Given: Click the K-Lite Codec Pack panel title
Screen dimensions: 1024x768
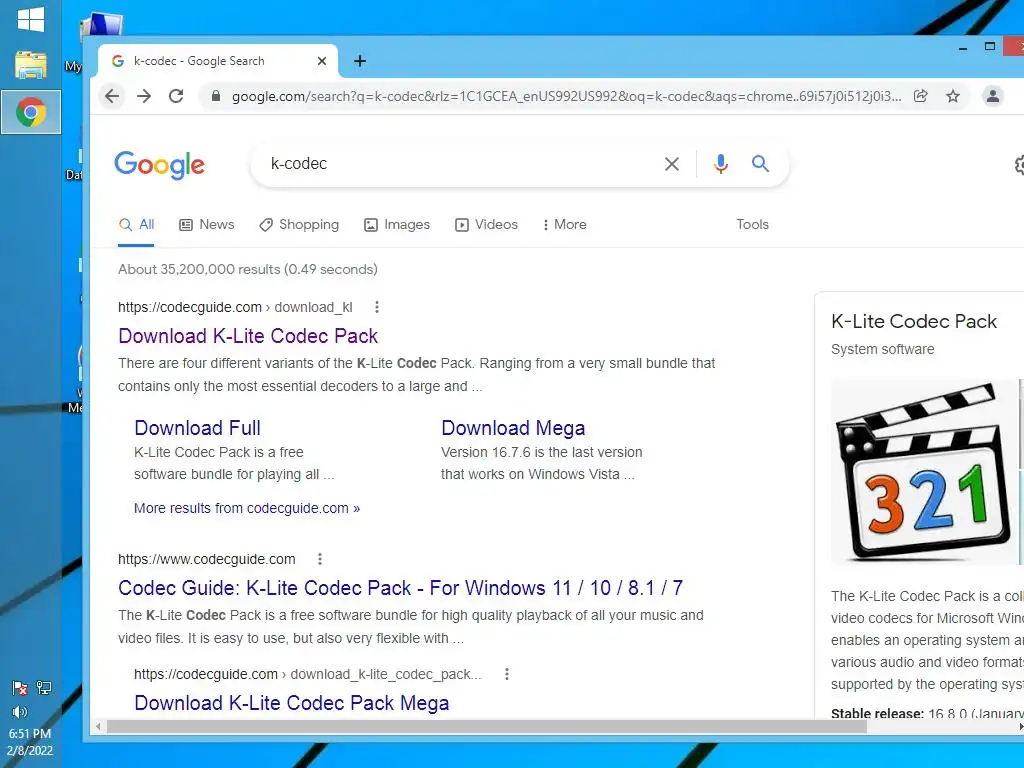Looking at the screenshot, I should [914, 321].
